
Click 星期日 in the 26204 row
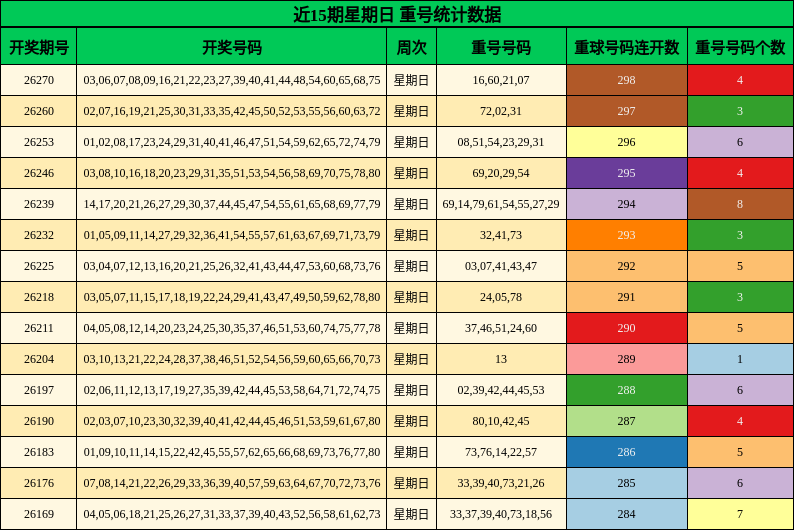coord(411,359)
